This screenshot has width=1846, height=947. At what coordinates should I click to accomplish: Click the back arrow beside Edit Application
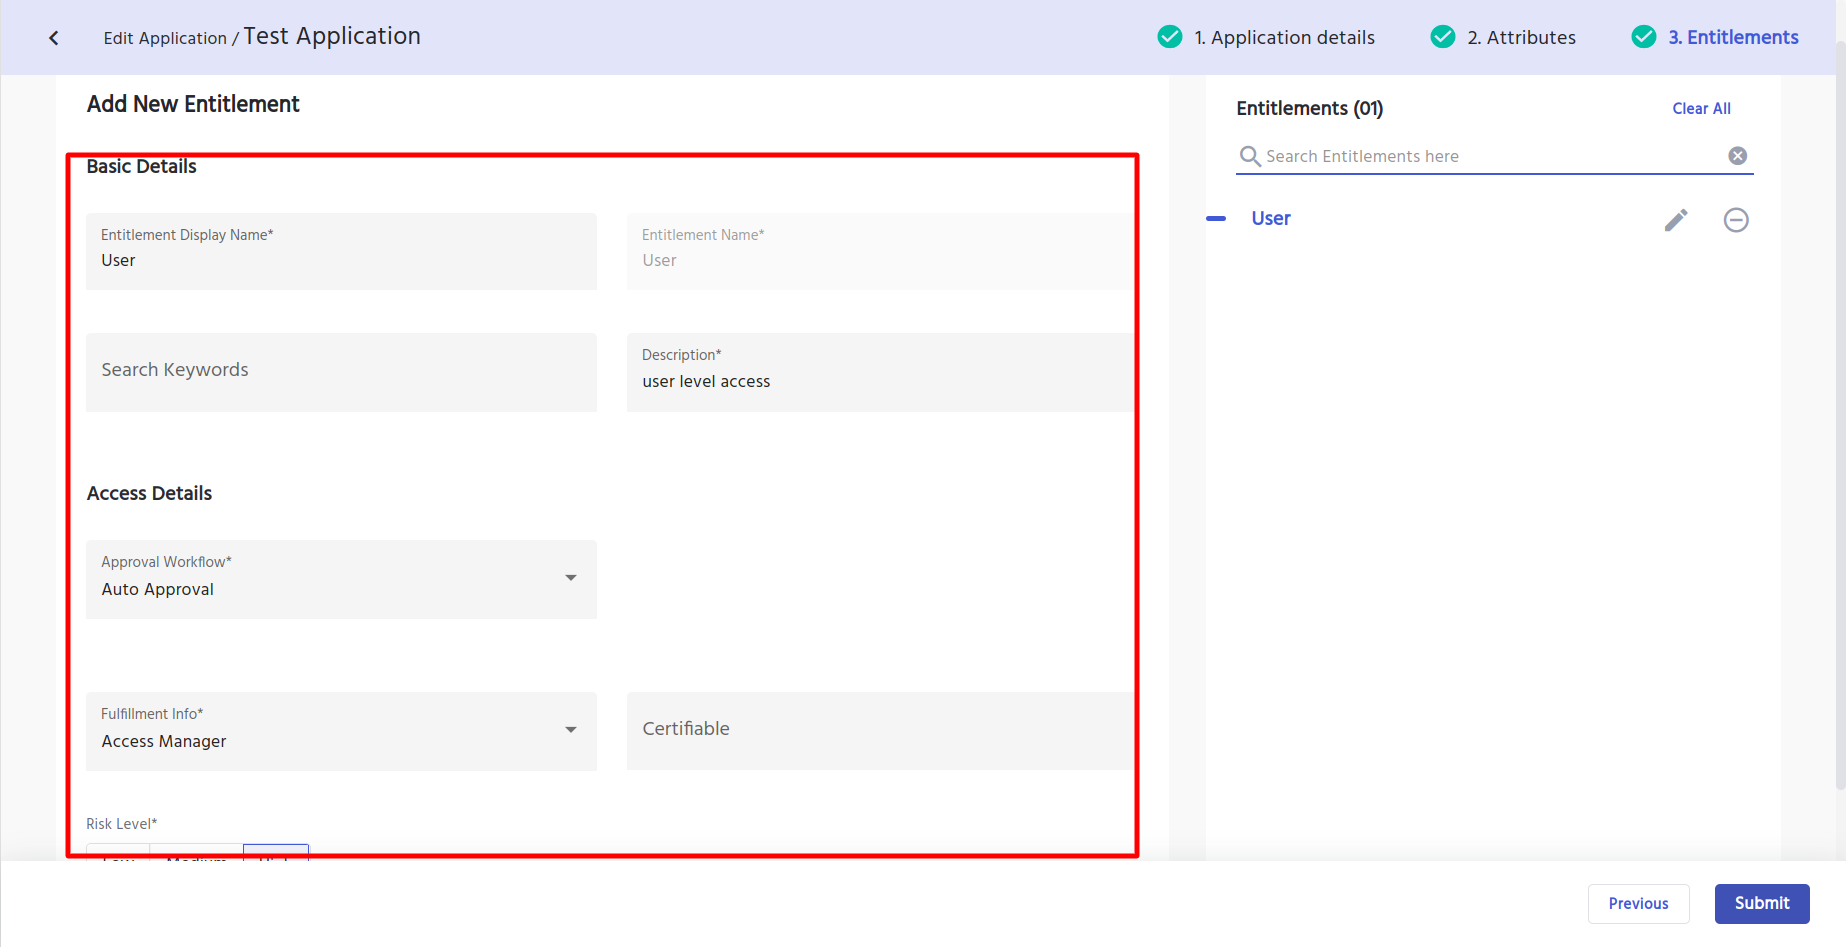(54, 38)
